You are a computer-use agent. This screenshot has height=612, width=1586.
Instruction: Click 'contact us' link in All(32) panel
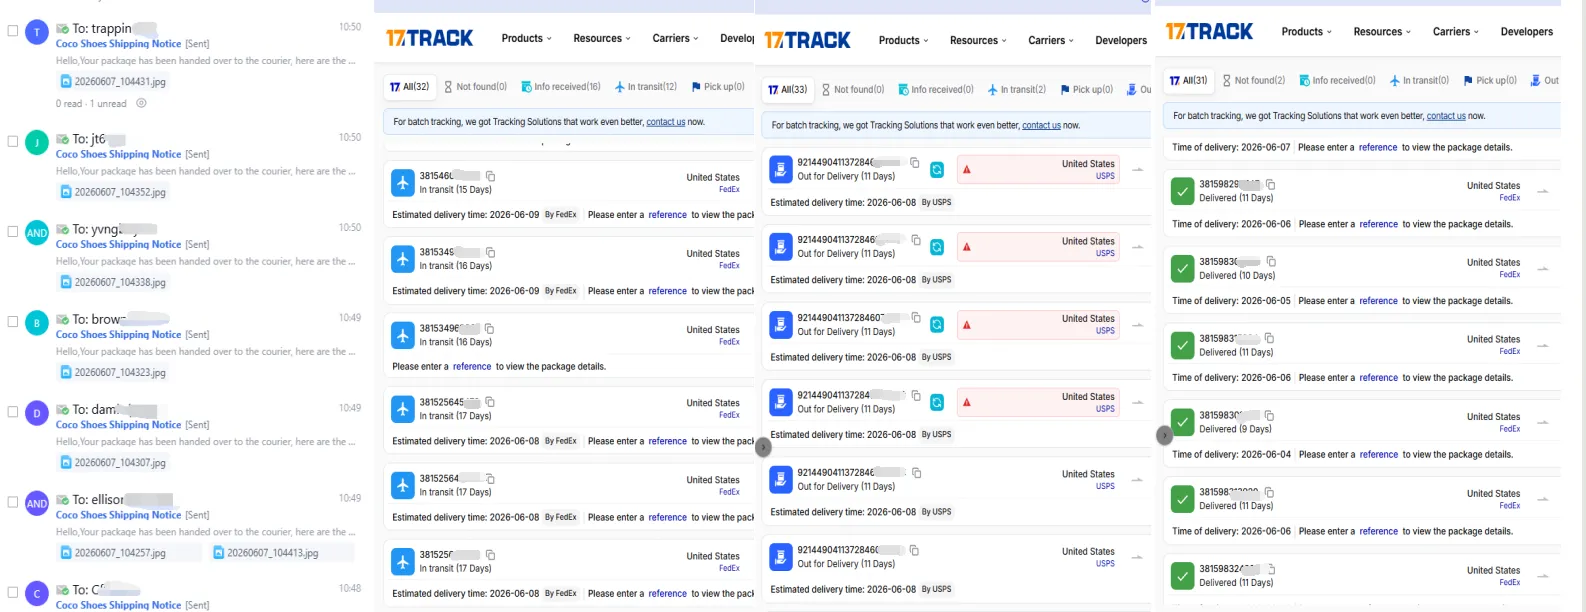point(666,122)
